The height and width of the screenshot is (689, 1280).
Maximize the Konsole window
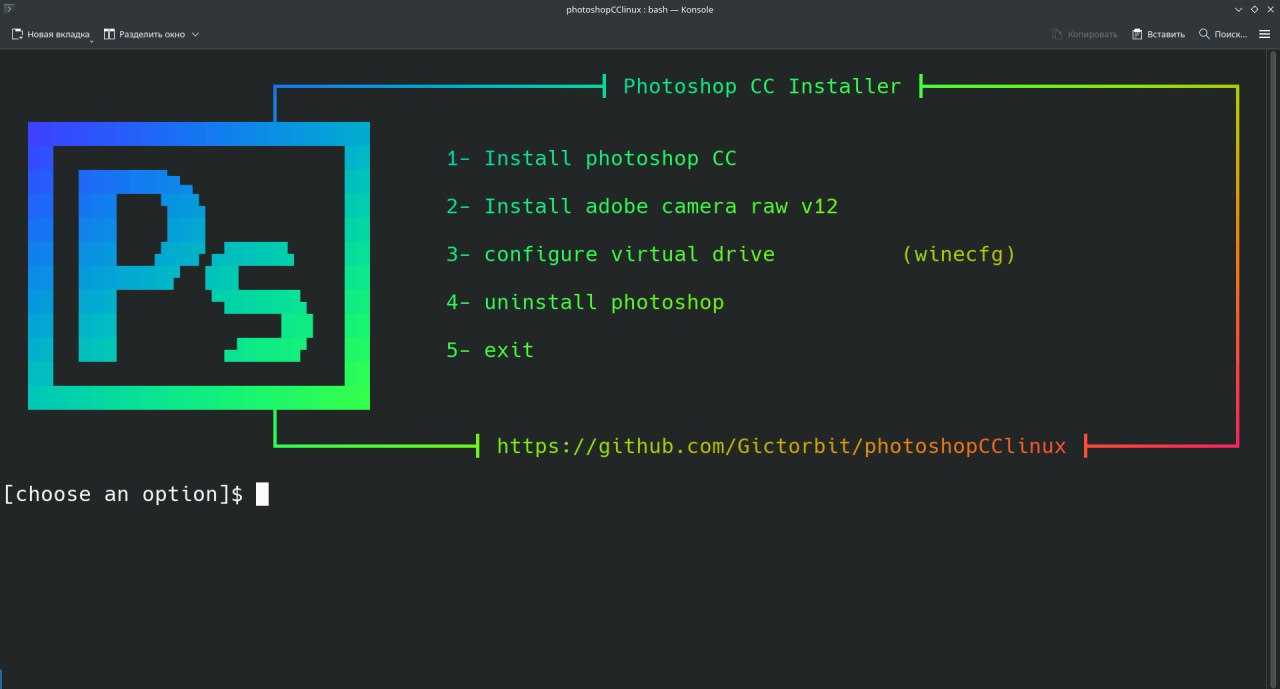click(x=1254, y=9)
